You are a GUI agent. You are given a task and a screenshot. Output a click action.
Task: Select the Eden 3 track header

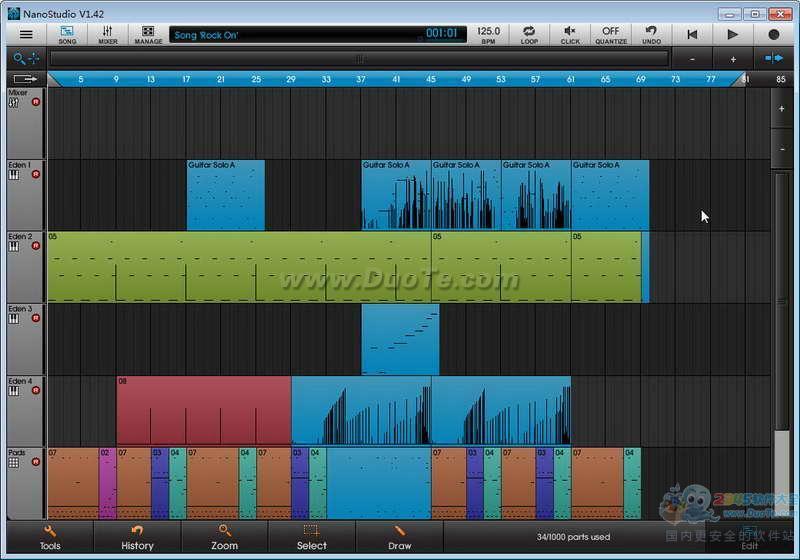26,339
